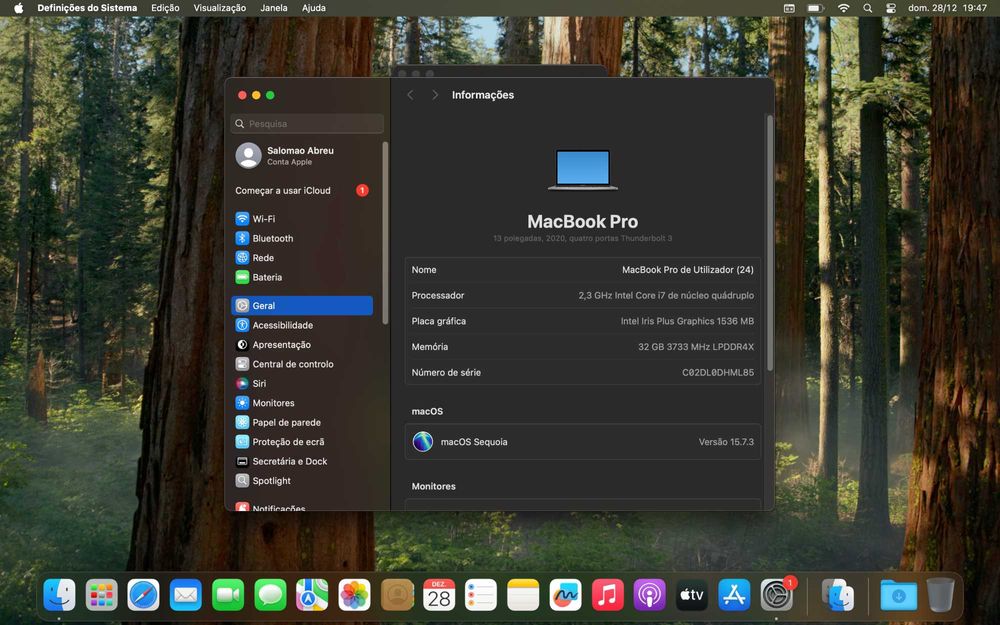This screenshot has width=1000, height=625.
Task: Open Wi-Fi settings in the sidebar
Action: pyautogui.click(x=302, y=219)
